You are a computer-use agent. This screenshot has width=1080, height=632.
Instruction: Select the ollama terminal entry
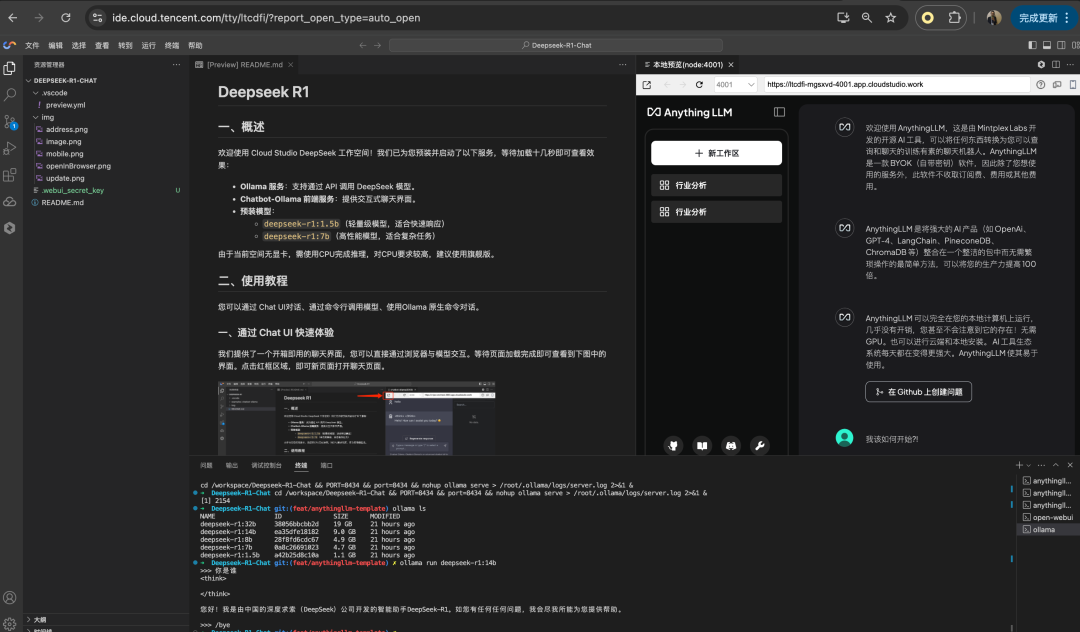pyautogui.click(x=1048, y=529)
